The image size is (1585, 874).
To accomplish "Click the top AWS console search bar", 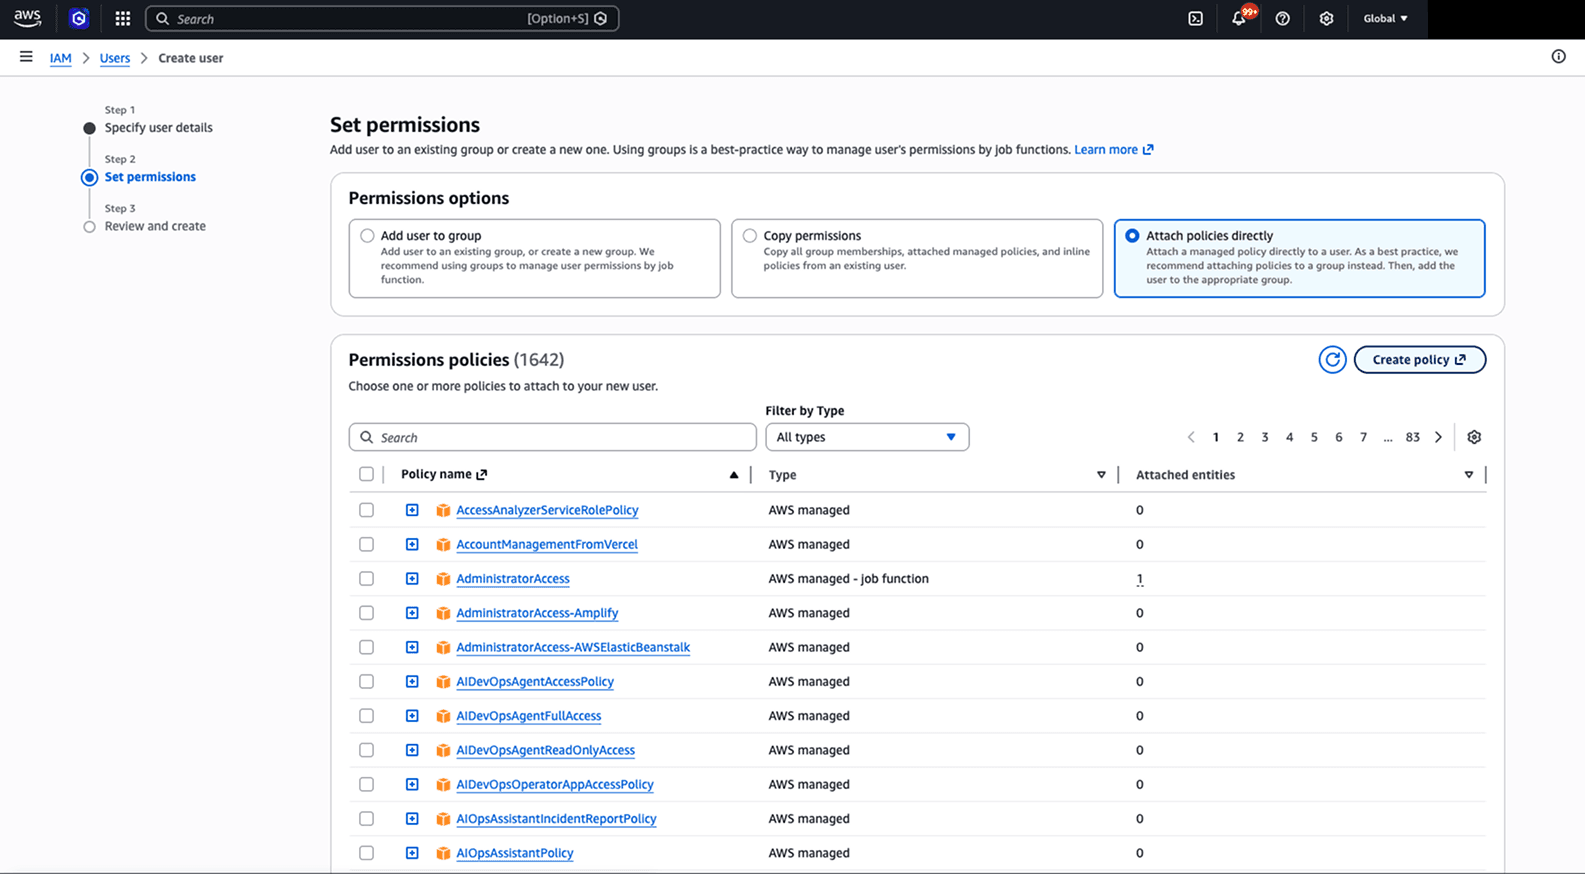I will (382, 18).
